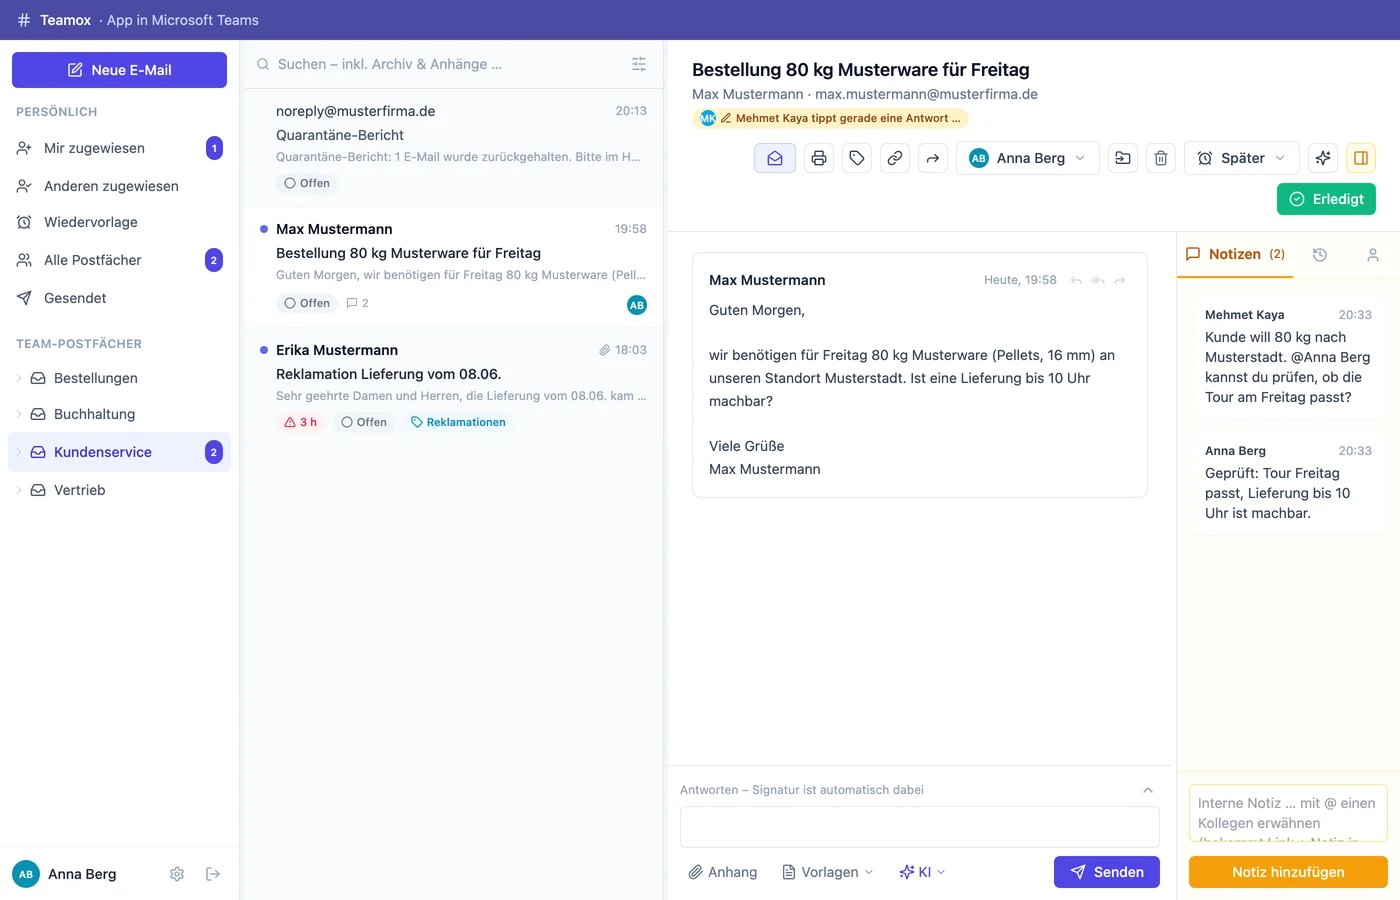Reply all using the double arrow icon
The image size is (1400, 900).
click(x=1098, y=280)
